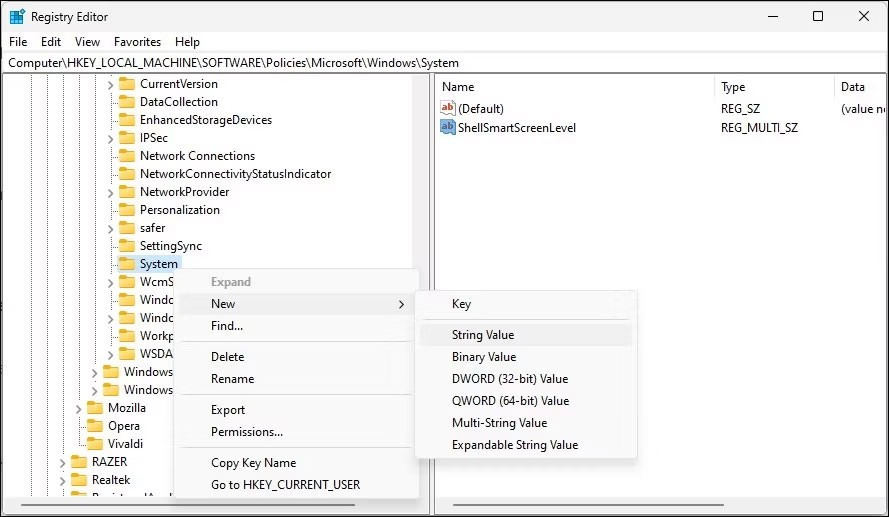Open the Favorites menu
The width and height of the screenshot is (889, 517).
(137, 42)
